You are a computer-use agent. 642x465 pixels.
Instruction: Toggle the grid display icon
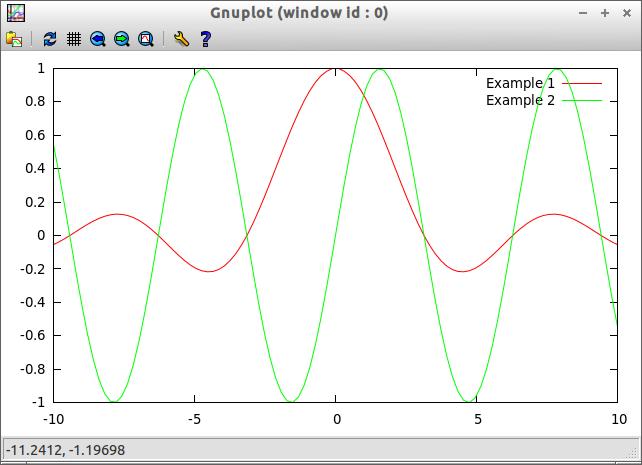(74, 39)
